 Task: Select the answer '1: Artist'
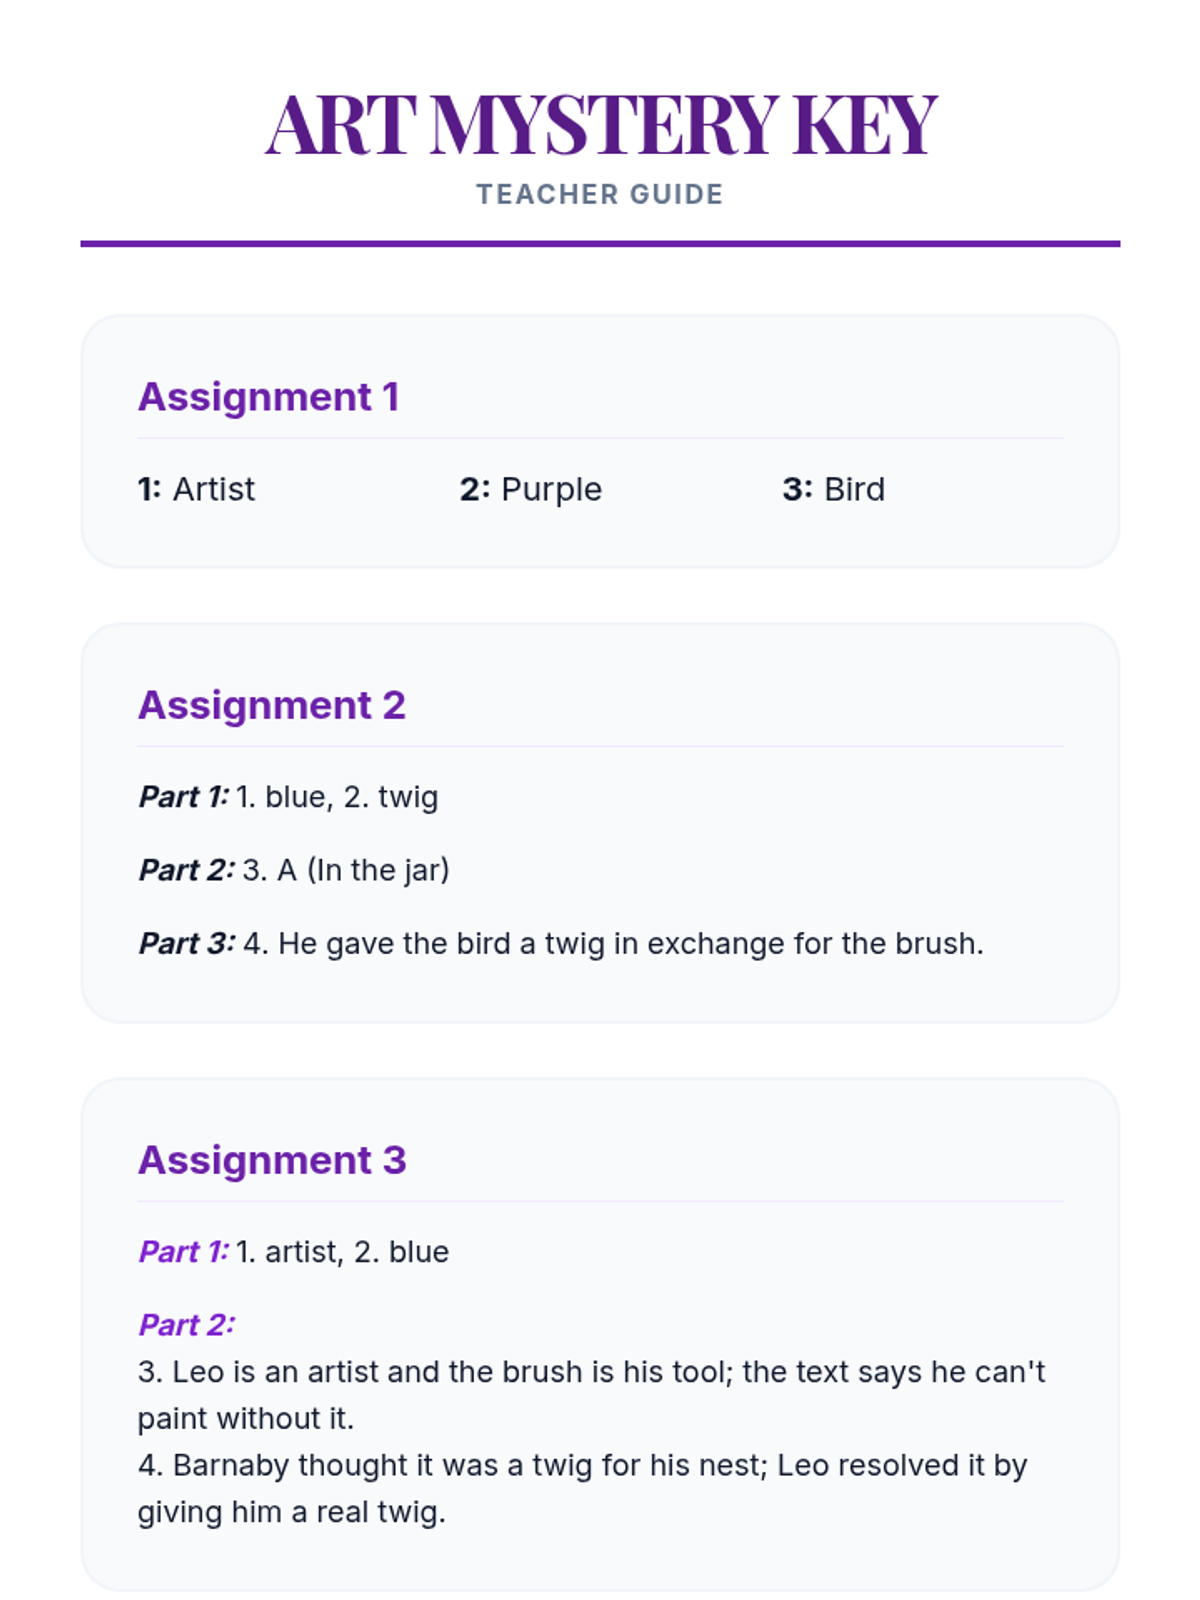point(197,489)
